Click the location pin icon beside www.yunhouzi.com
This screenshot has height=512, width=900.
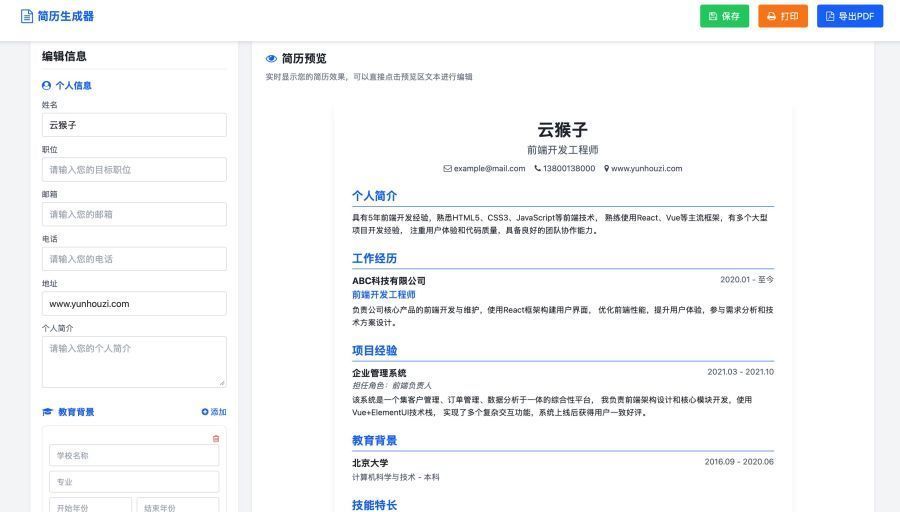(606, 169)
